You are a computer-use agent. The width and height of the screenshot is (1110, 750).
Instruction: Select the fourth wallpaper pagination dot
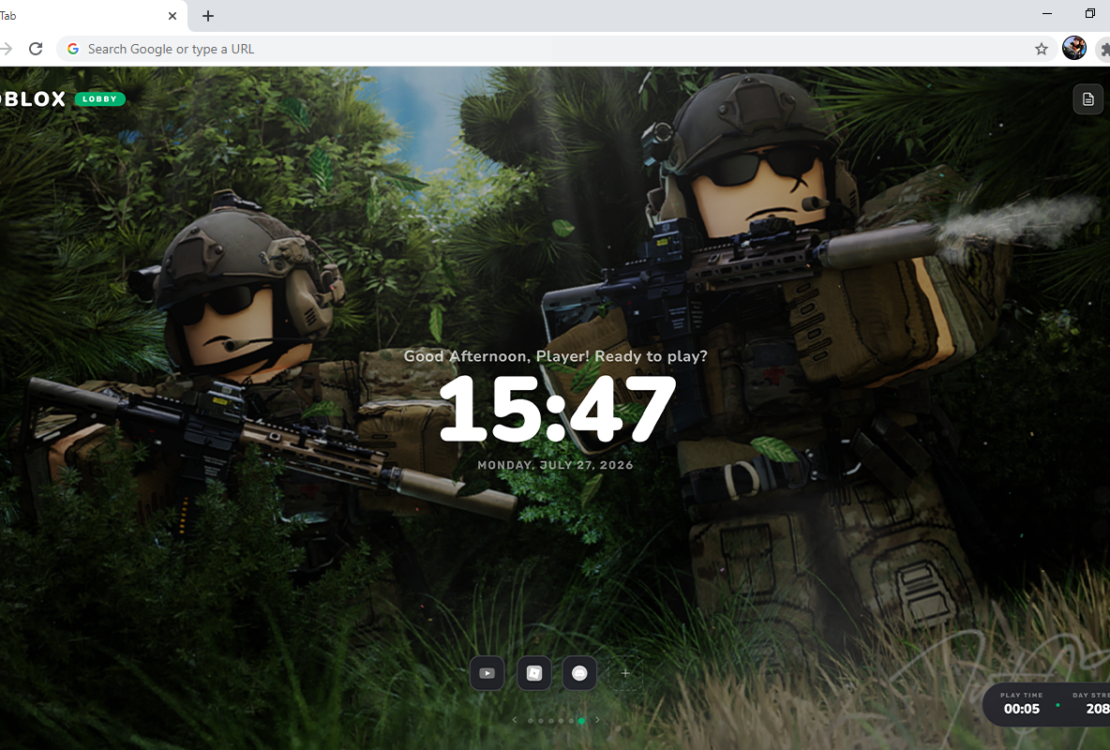pyautogui.click(x=561, y=721)
